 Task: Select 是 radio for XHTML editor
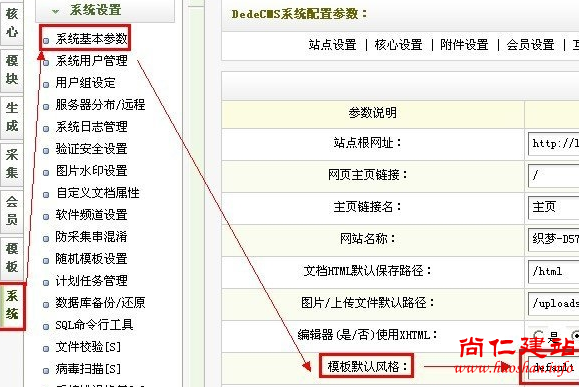pyautogui.click(x=538, y=335)
